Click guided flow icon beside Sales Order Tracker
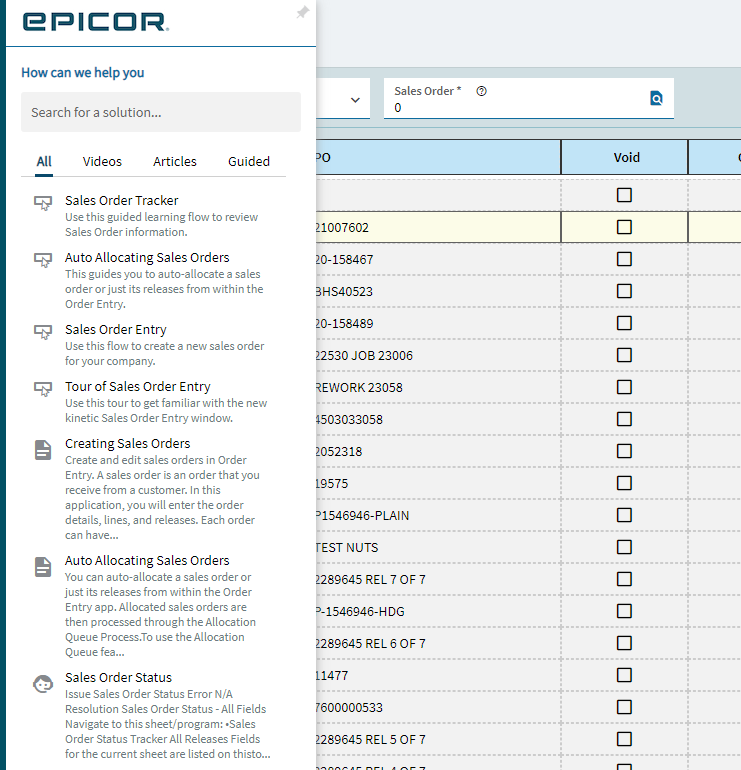 [x=43, y=202]
